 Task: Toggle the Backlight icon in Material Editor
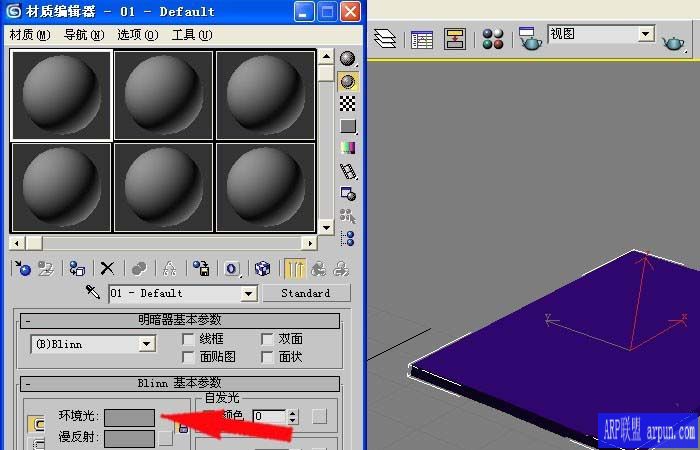pyautogui.click(x=347, y=81)
